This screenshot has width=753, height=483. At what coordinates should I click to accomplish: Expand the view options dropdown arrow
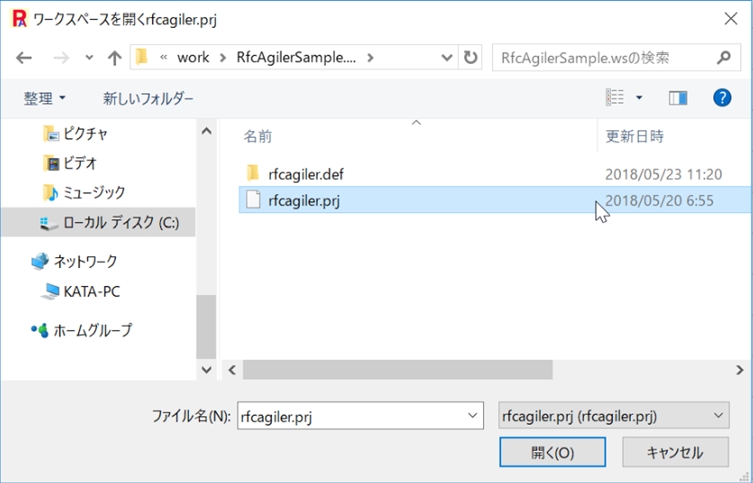[639, 98]
